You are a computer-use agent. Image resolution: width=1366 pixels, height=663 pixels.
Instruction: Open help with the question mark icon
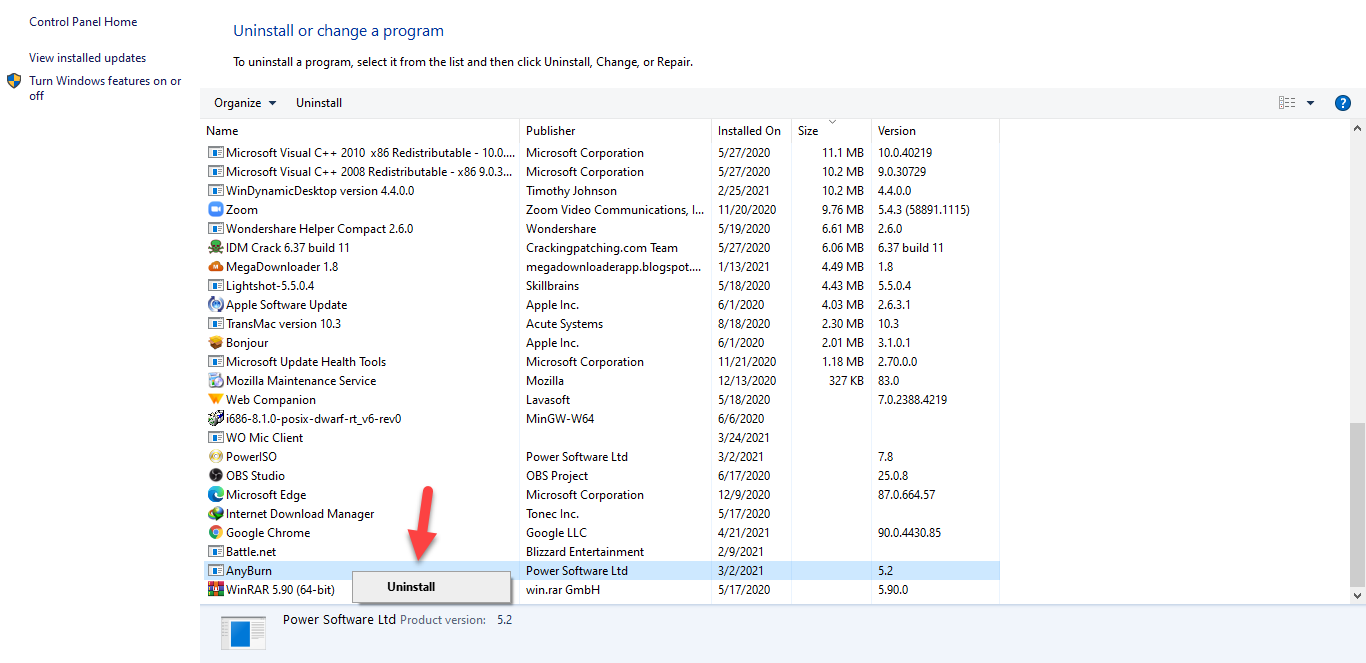point(1343,103)
